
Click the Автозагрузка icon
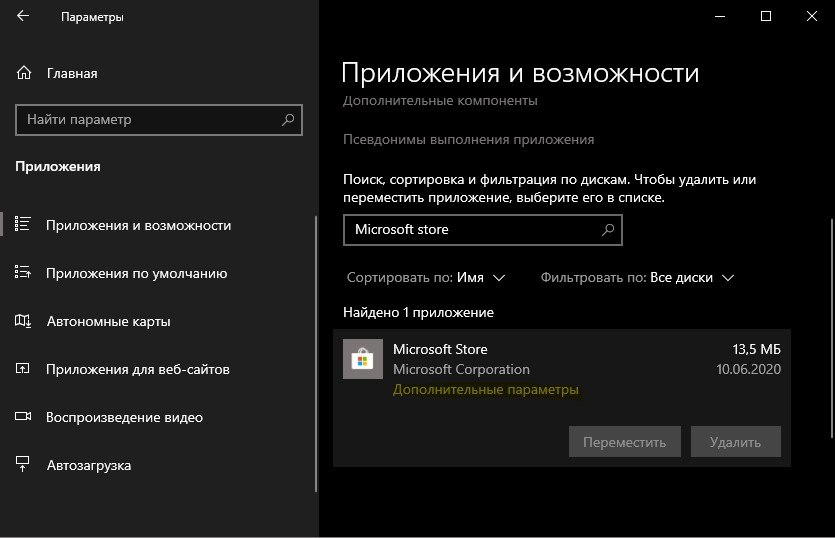click(x=23, y=464)
